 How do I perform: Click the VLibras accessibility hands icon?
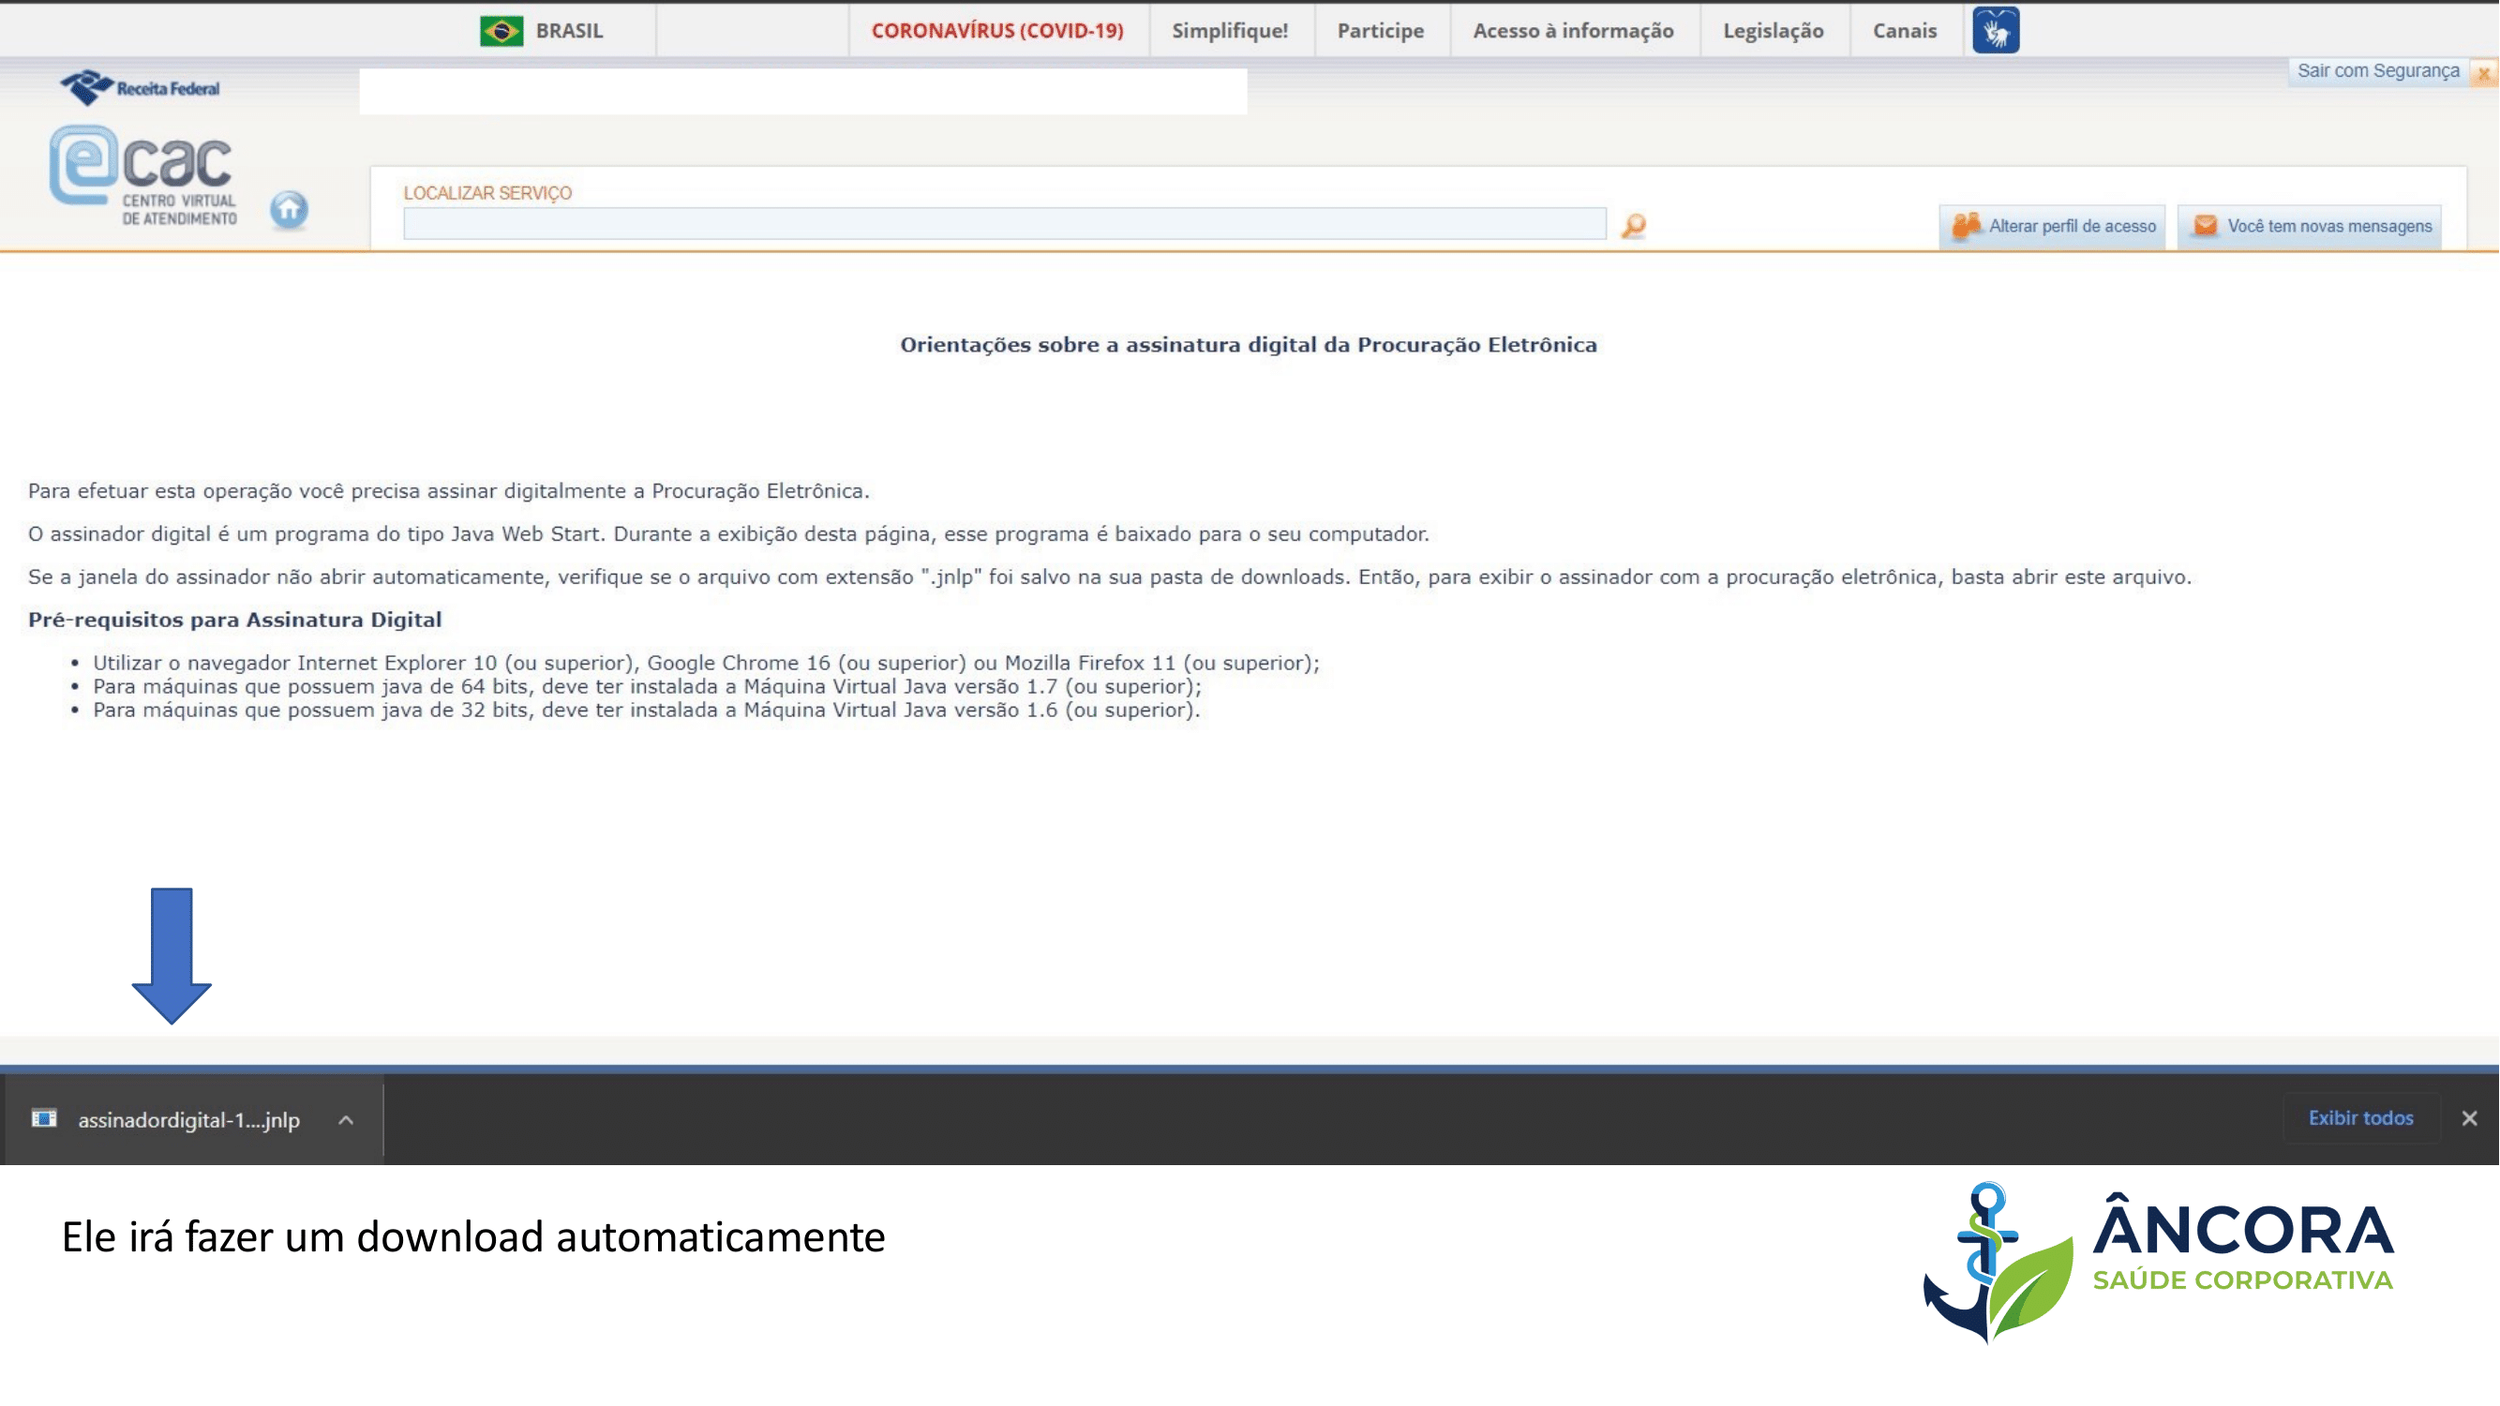click(1995, 30)
